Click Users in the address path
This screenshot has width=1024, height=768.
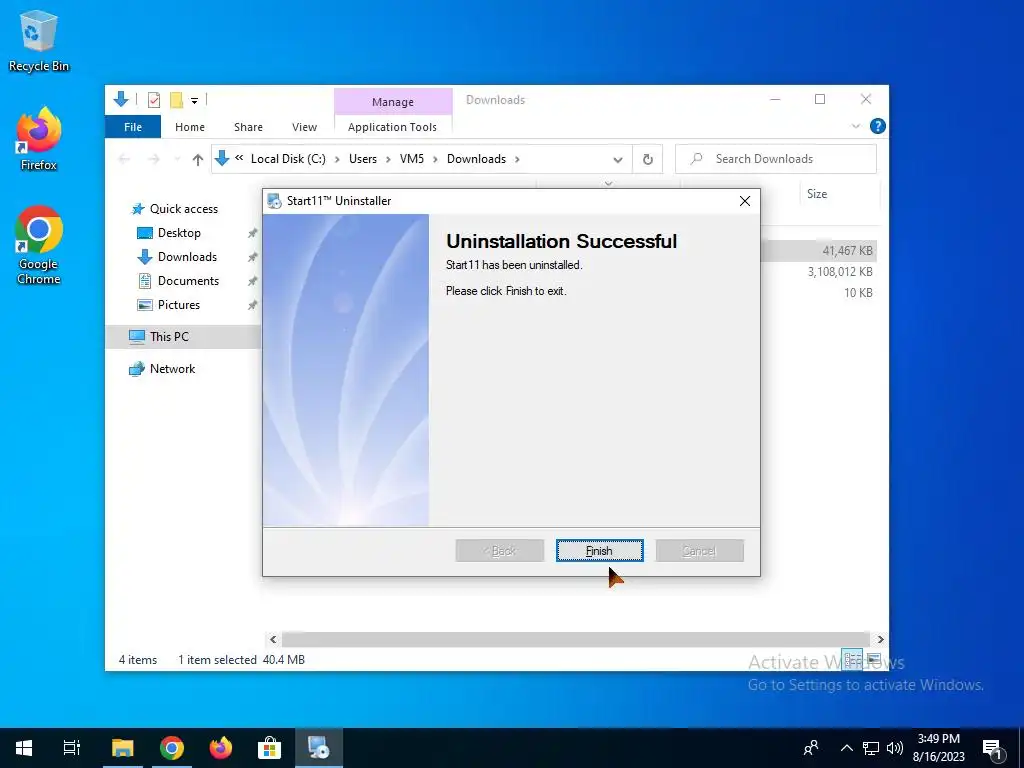pyautogui.click(x=362, y=159)
